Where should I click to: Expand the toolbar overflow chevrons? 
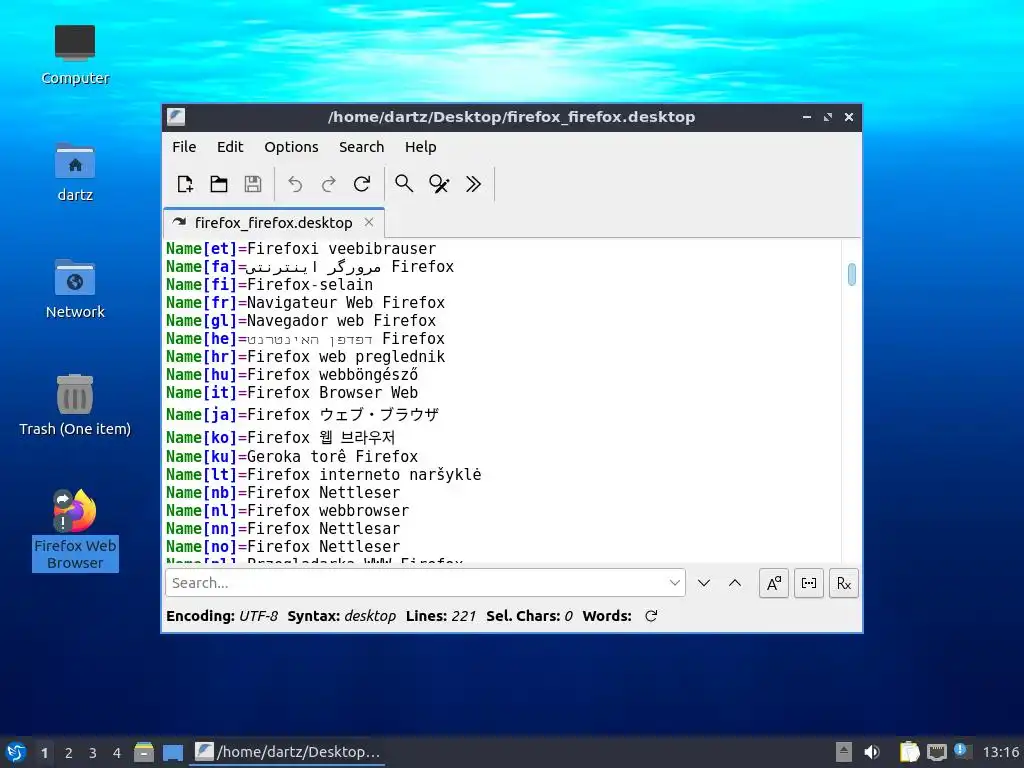point(473,184)
